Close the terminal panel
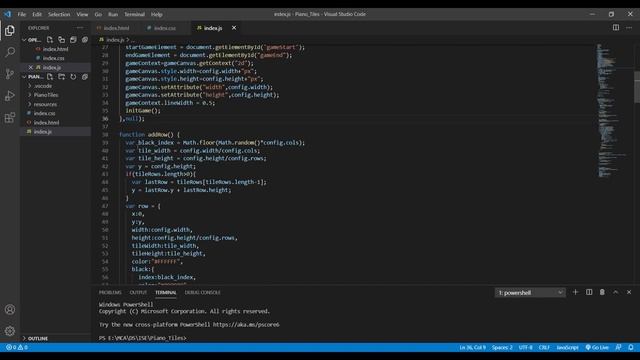Screen dimensions: 640x360 click(x=629, y=292)
